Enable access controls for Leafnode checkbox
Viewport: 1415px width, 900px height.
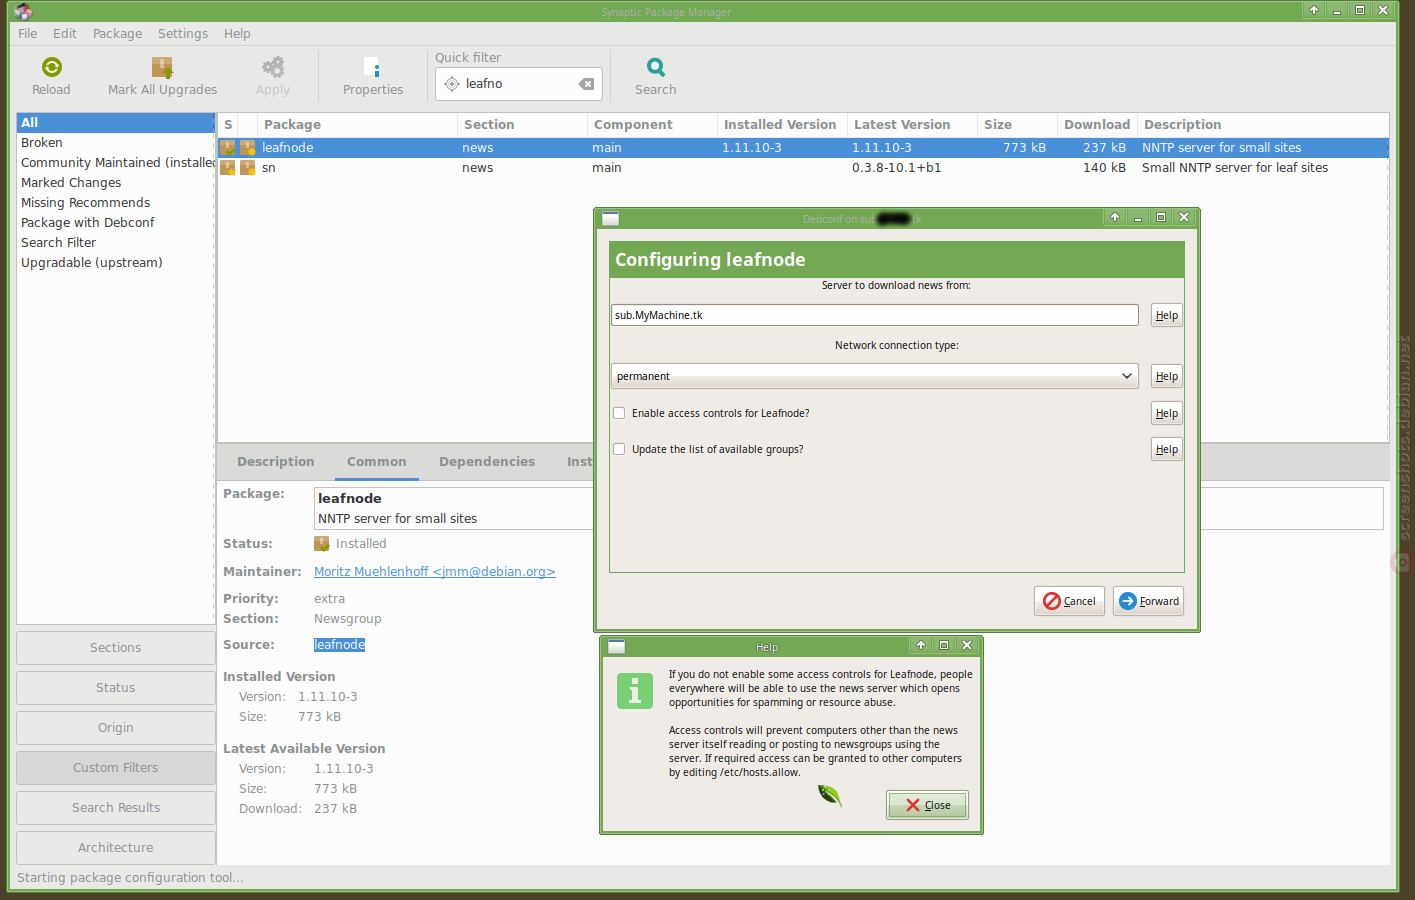(619, 413)
